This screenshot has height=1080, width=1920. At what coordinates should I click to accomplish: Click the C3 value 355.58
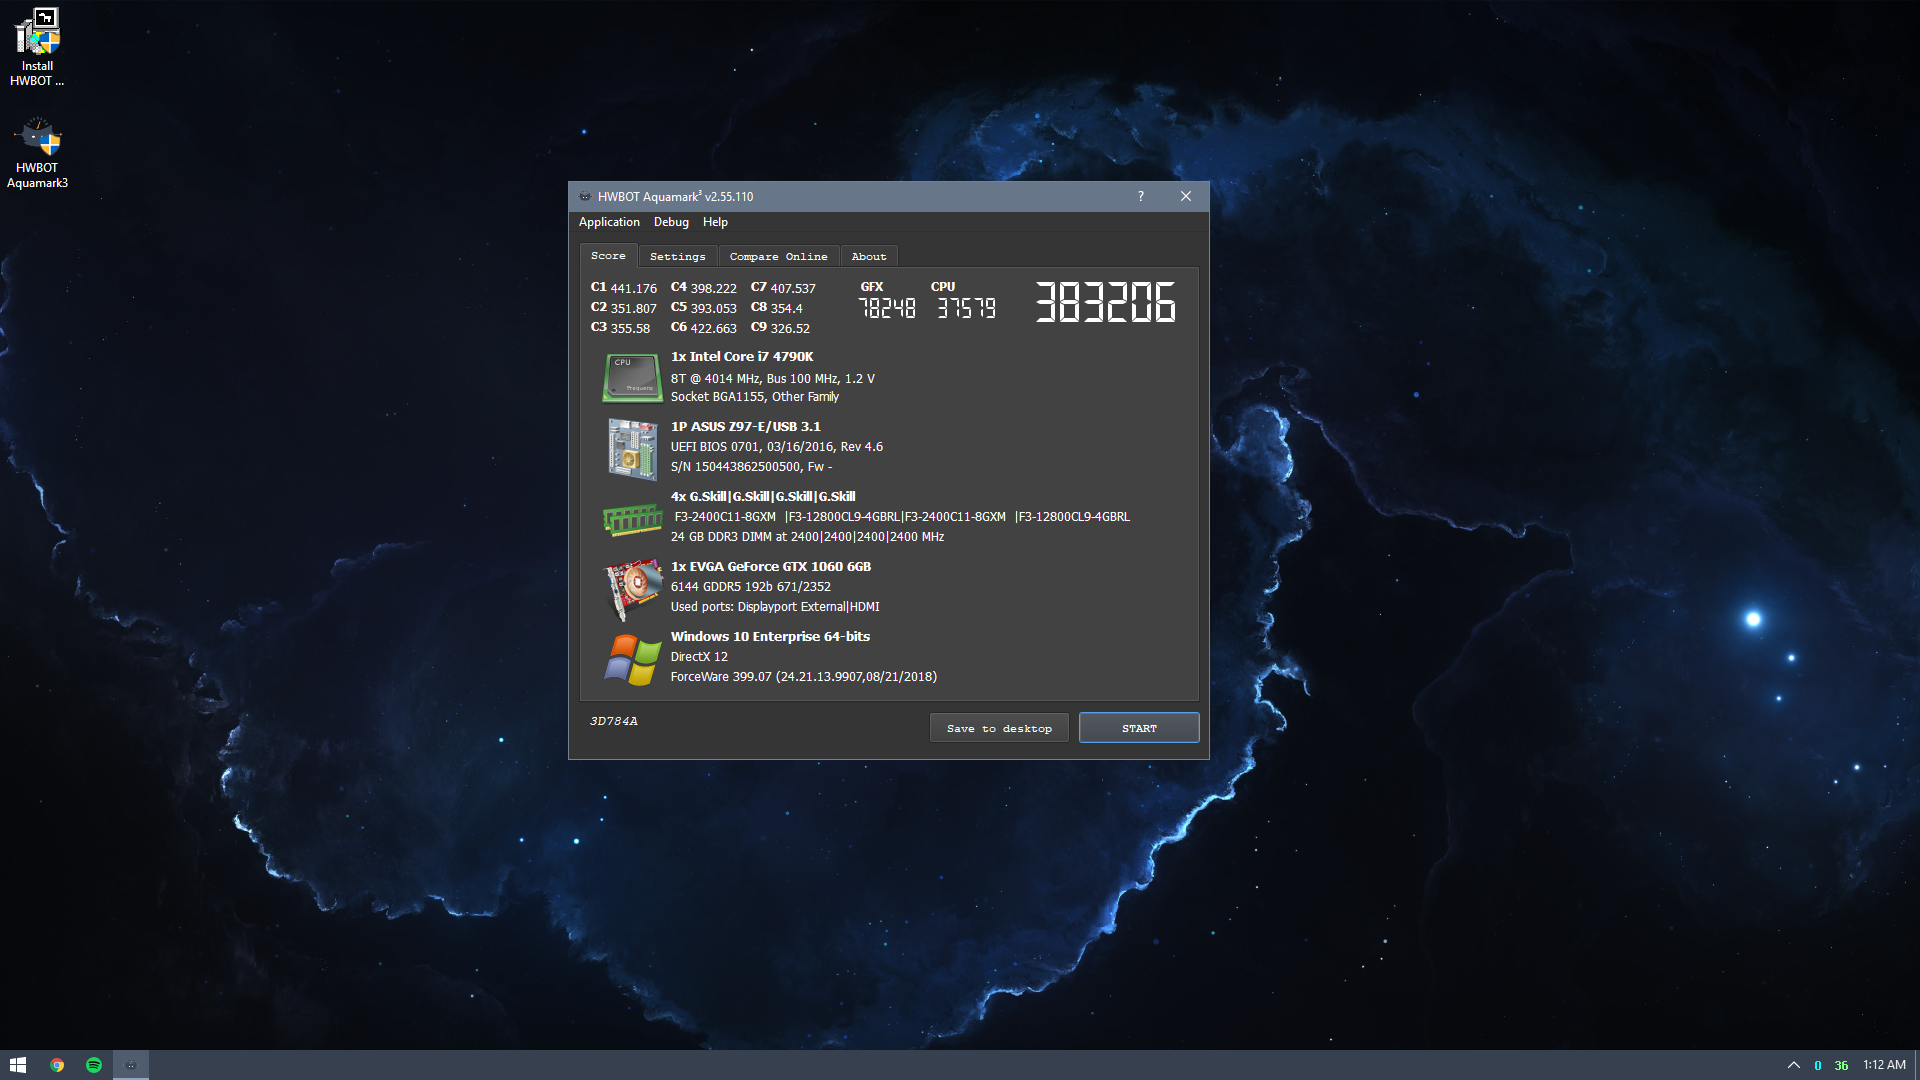[x=630, y=328]
